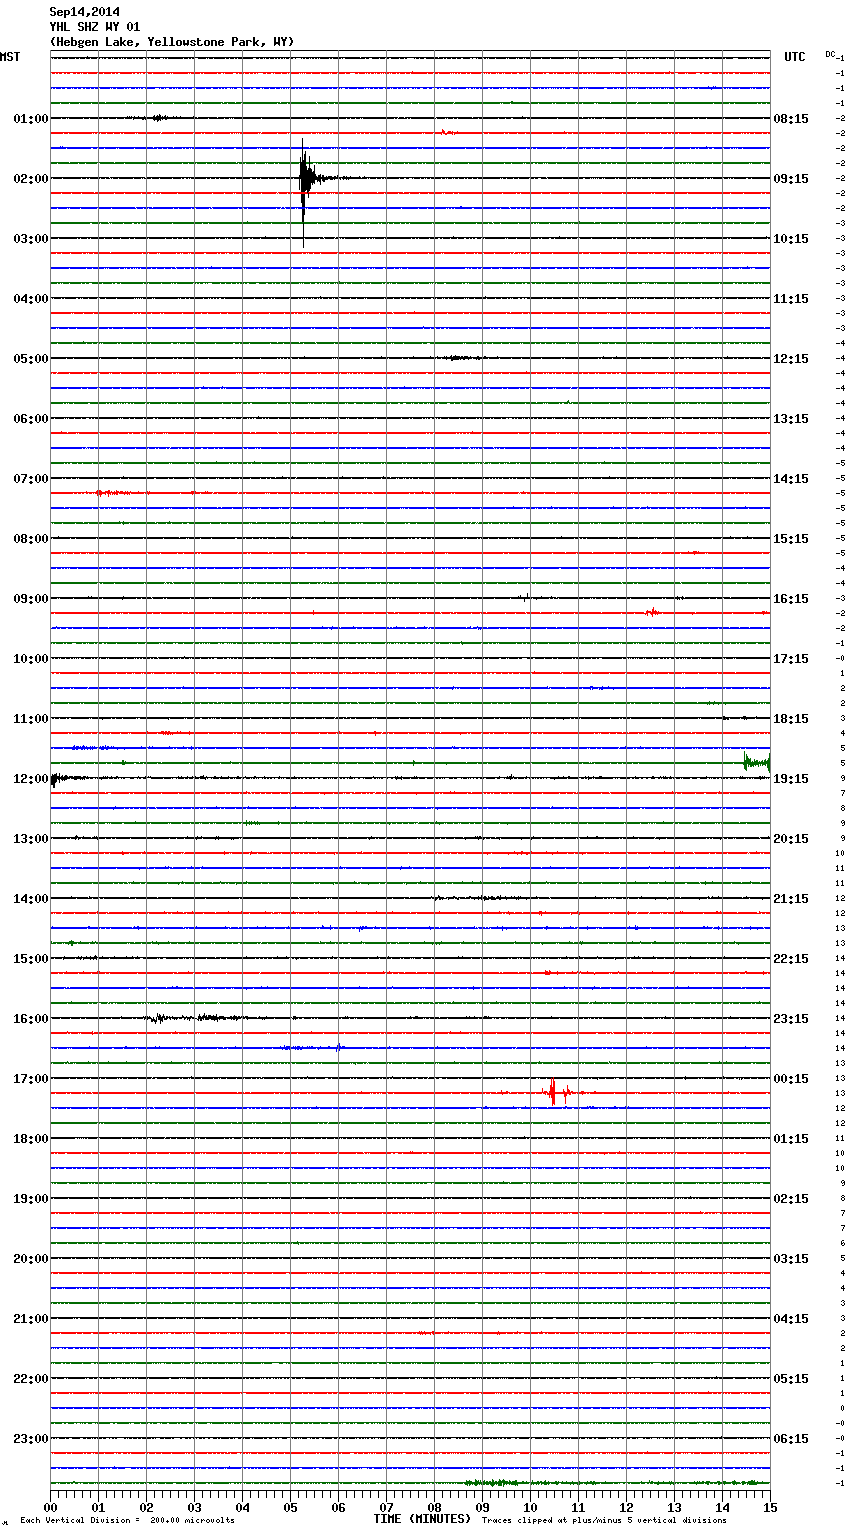Click the black wiggle on the 16:00 trace near minute 2
Image resolution: width=850 pixels, height=1534 pixels.
158,1018
